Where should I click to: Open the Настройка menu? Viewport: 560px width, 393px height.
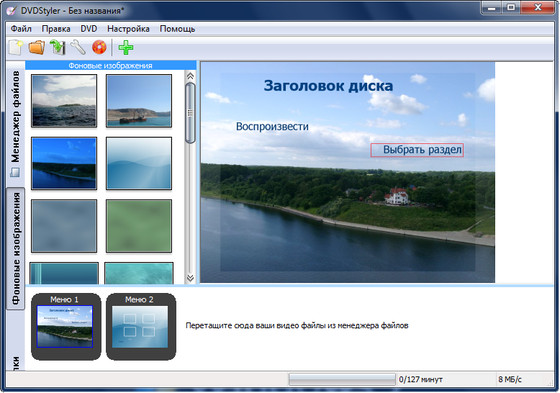128,29
